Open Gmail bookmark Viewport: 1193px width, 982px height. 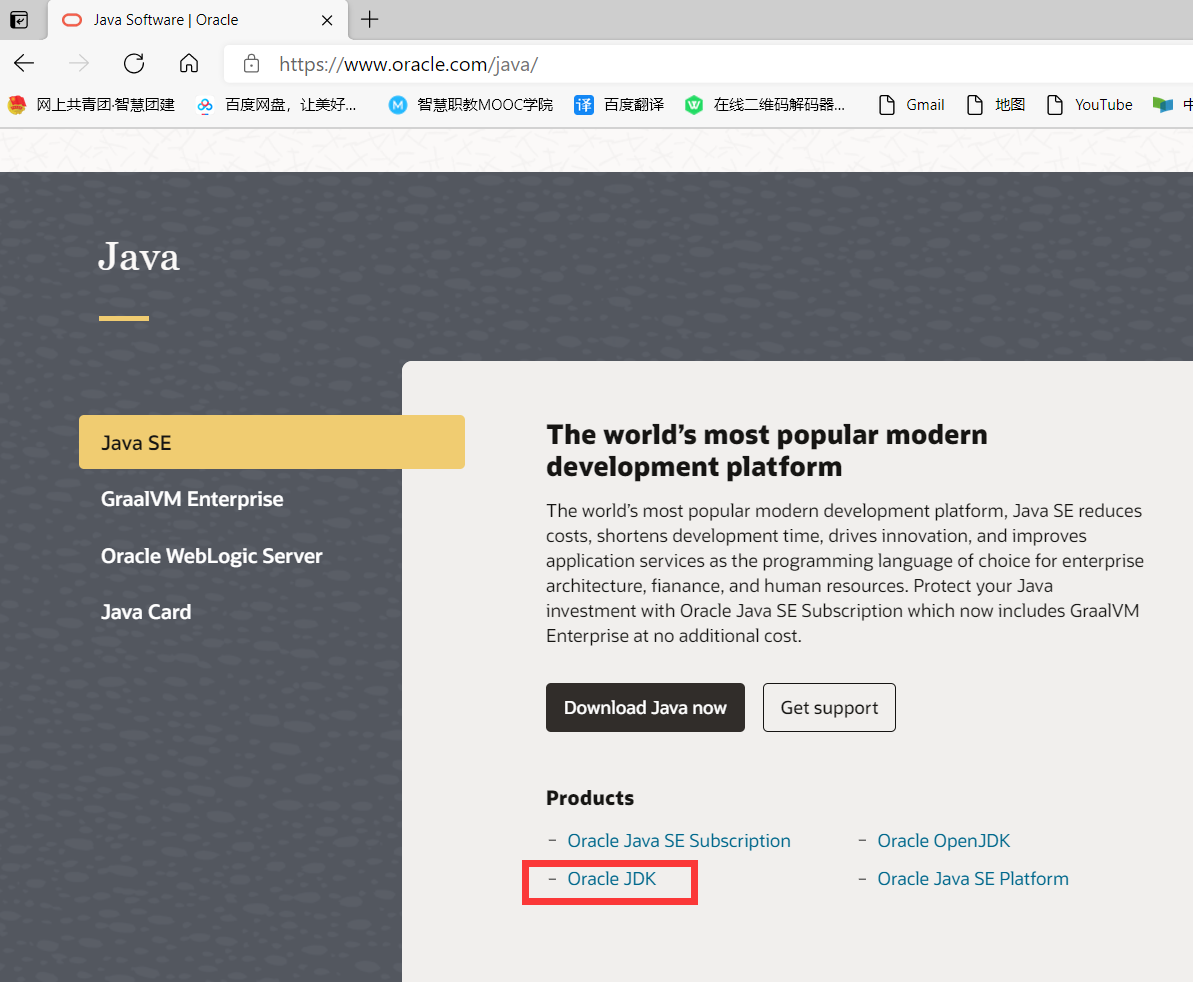911,105
